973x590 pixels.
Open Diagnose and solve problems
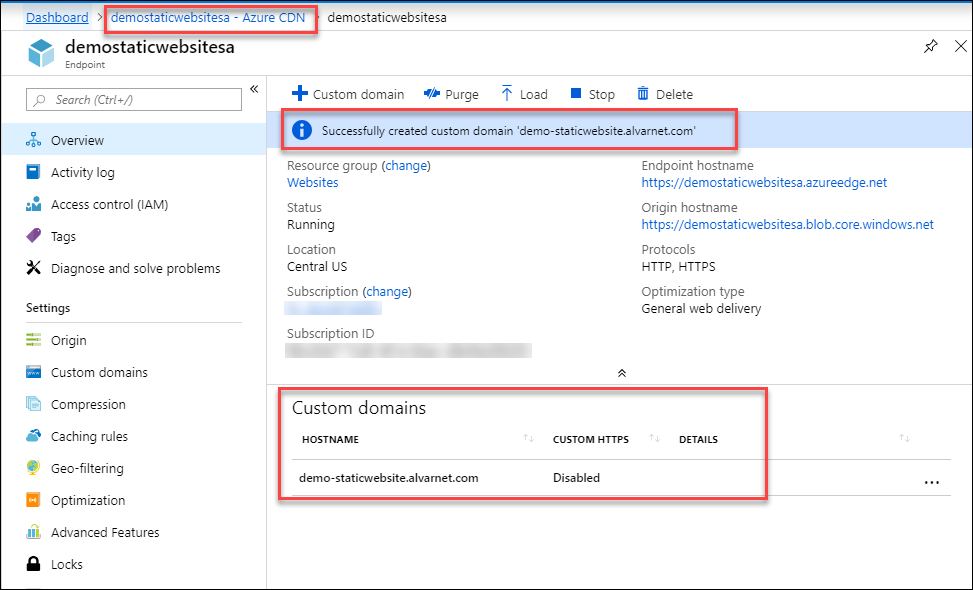133,268
